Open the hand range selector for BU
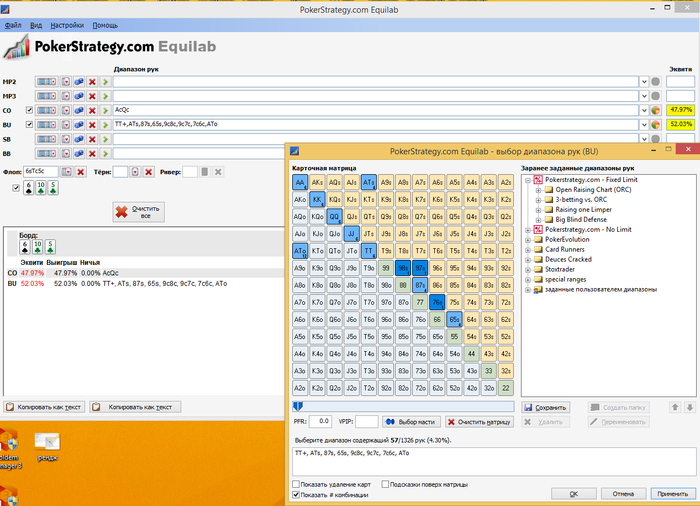700x506 pixels. point(46,125)
